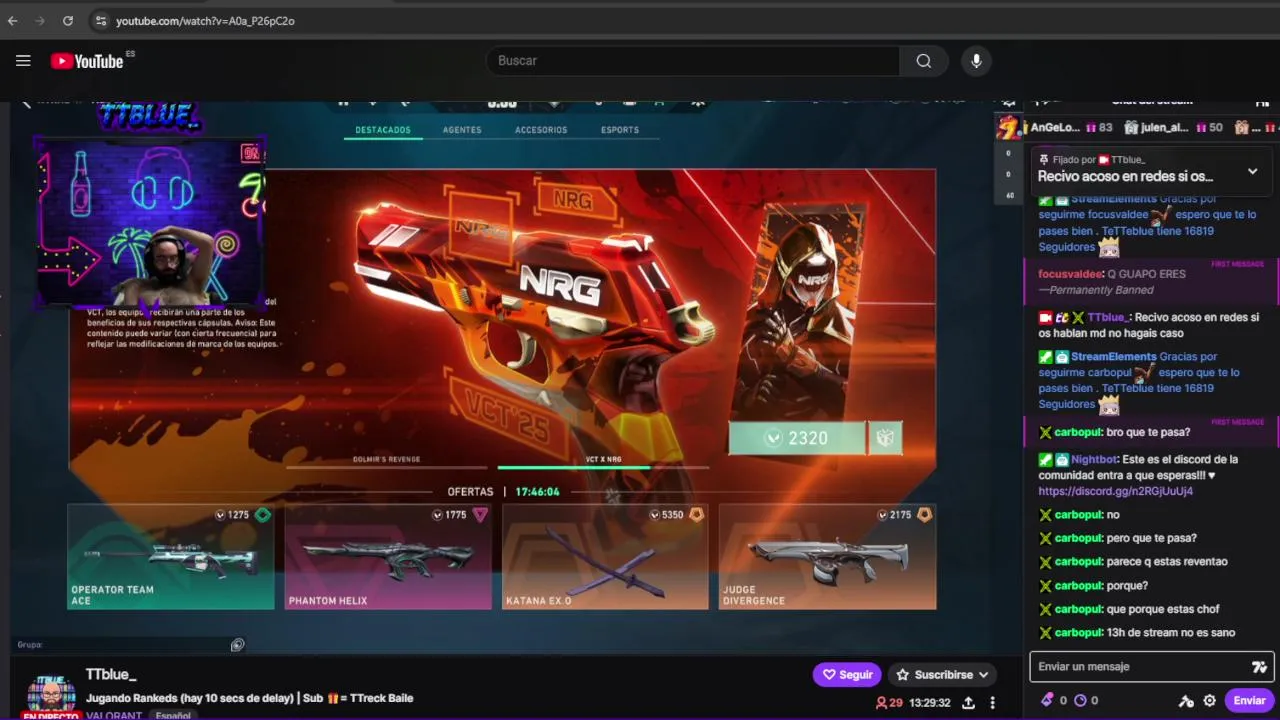This screenshot has width=1280, height=720.
Task: Click the focusvaldee username in chat
Action: pos(1070,274)
